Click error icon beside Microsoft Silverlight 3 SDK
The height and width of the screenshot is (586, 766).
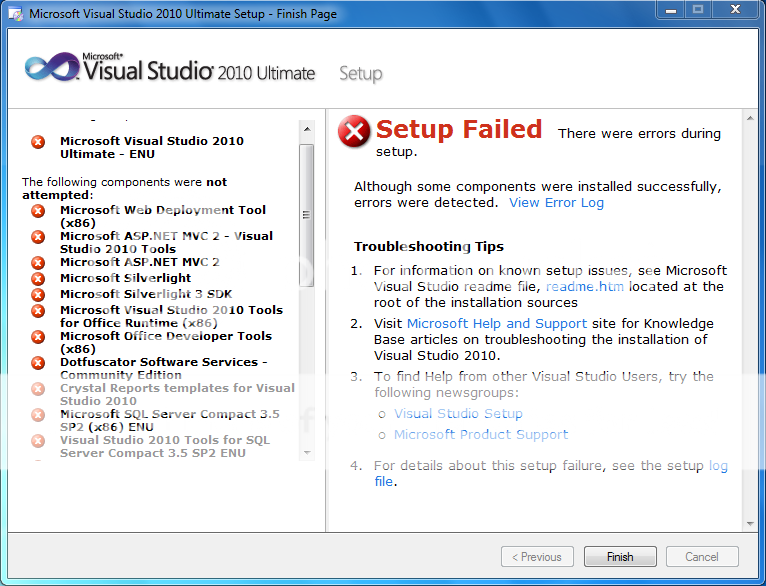pyautogui.click(x=38, y=295)
